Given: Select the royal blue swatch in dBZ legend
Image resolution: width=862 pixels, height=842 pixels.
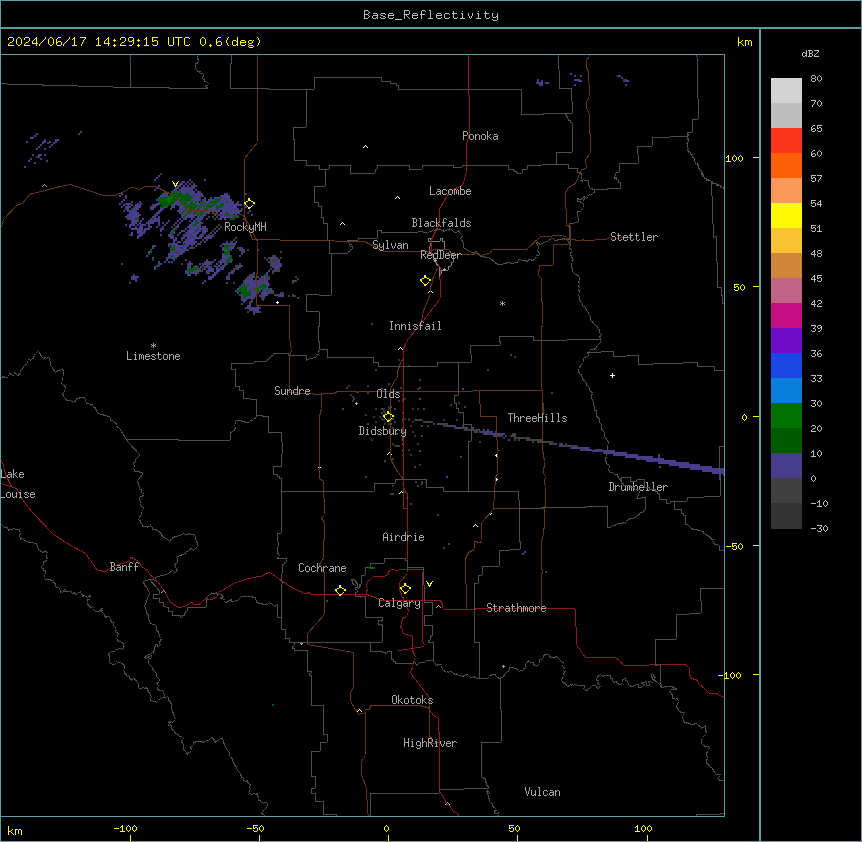Looking at the screenshot, I should (x=786, y=365).
